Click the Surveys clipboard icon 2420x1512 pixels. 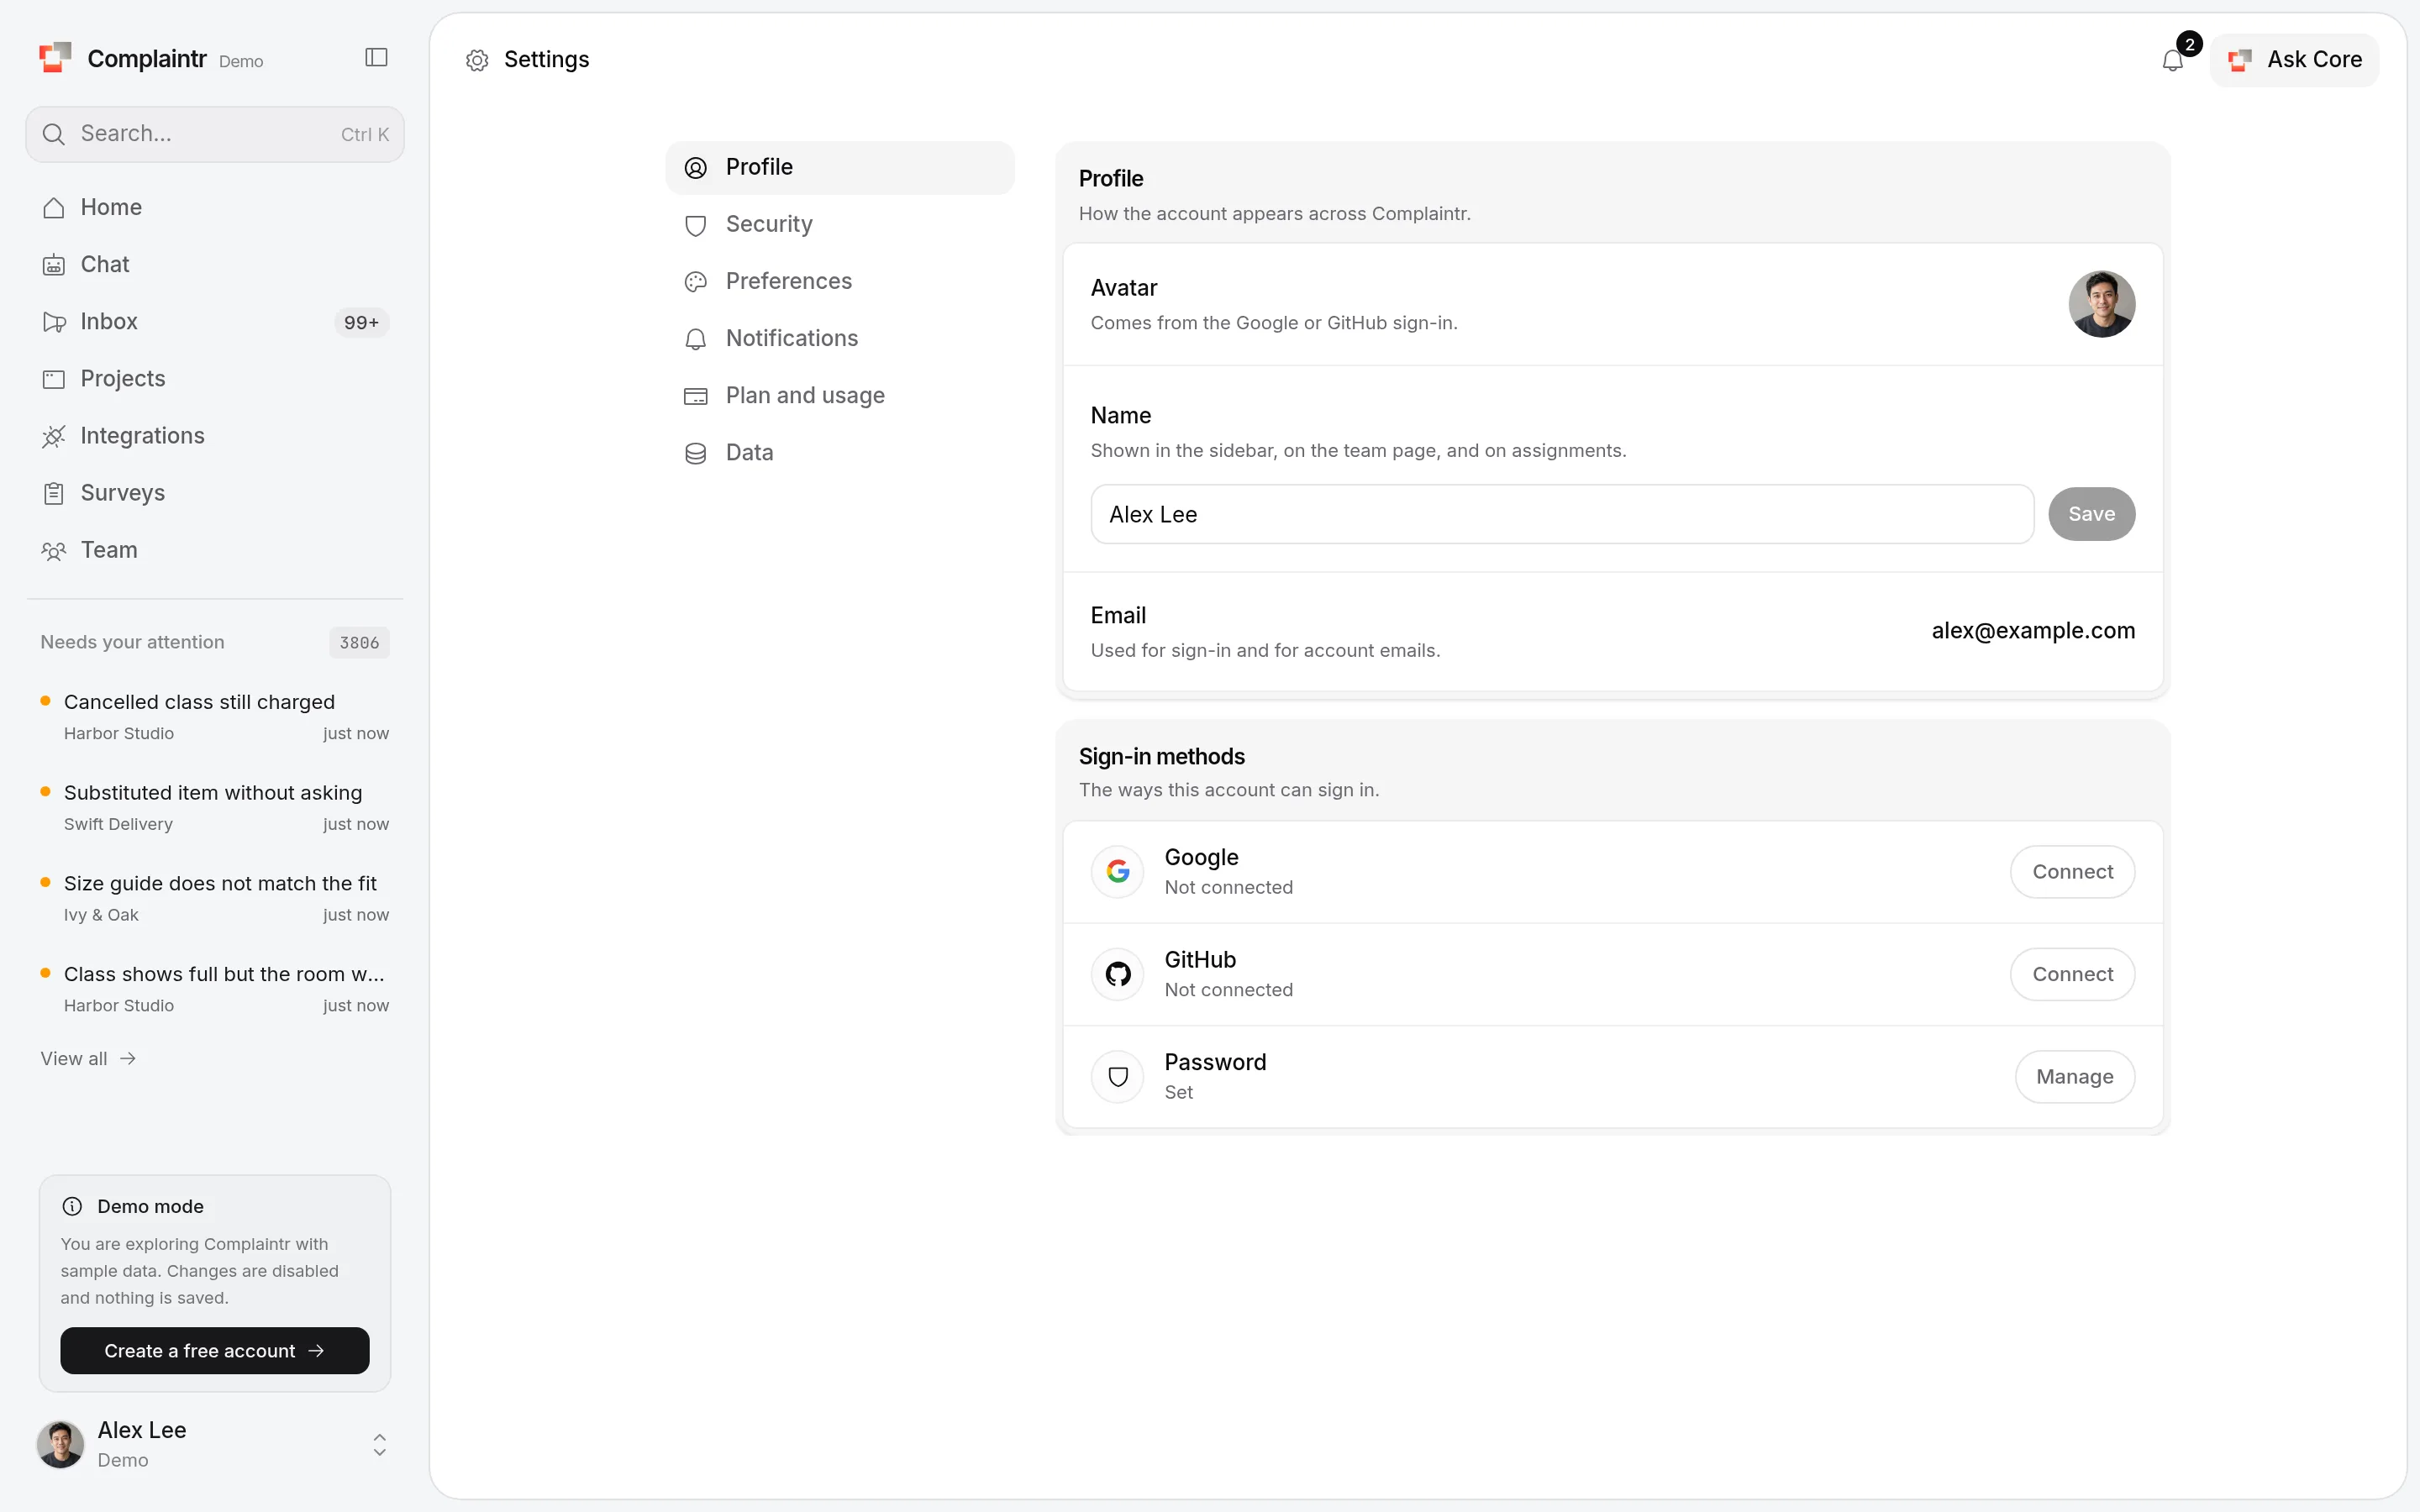point(54,493)
